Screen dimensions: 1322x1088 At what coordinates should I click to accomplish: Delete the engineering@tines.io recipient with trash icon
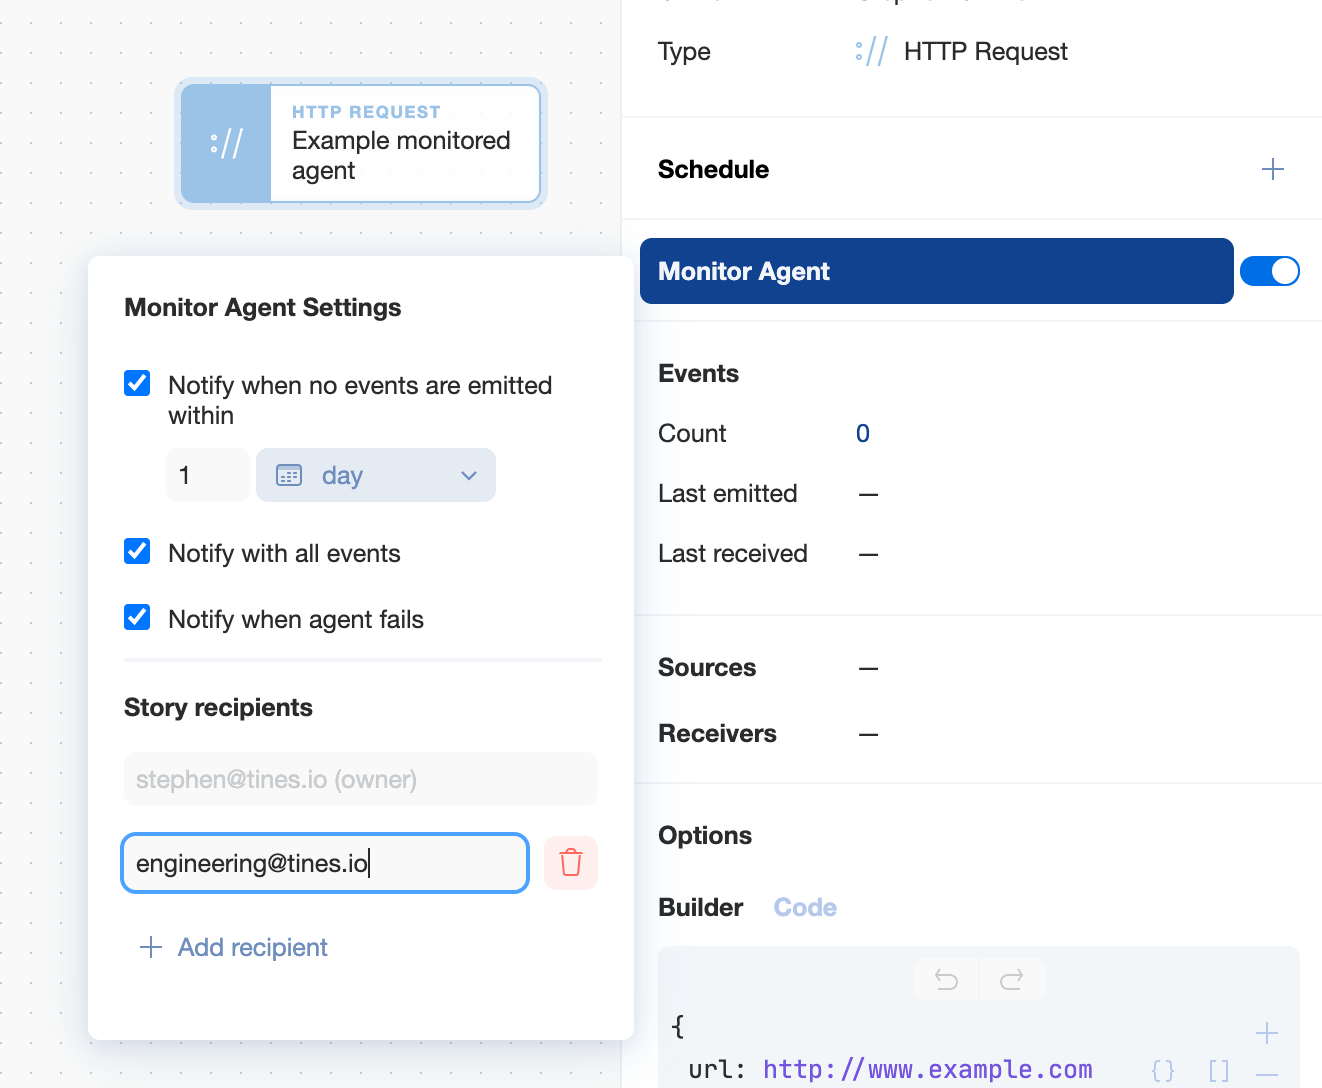coord(571,862)
